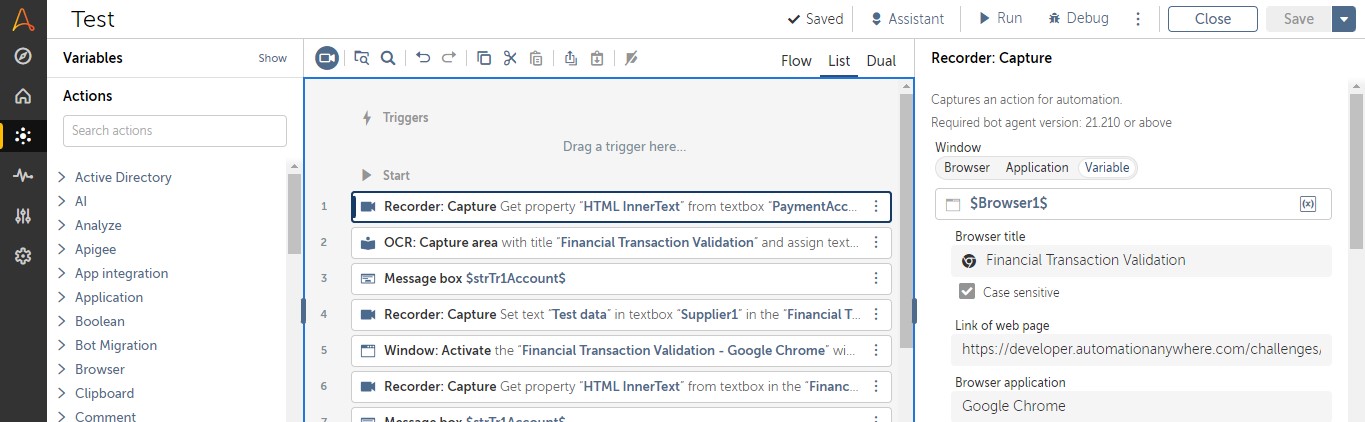Click the Search actions input field
The width and height of the screenshot is (1365, 422).
[175, 131]
